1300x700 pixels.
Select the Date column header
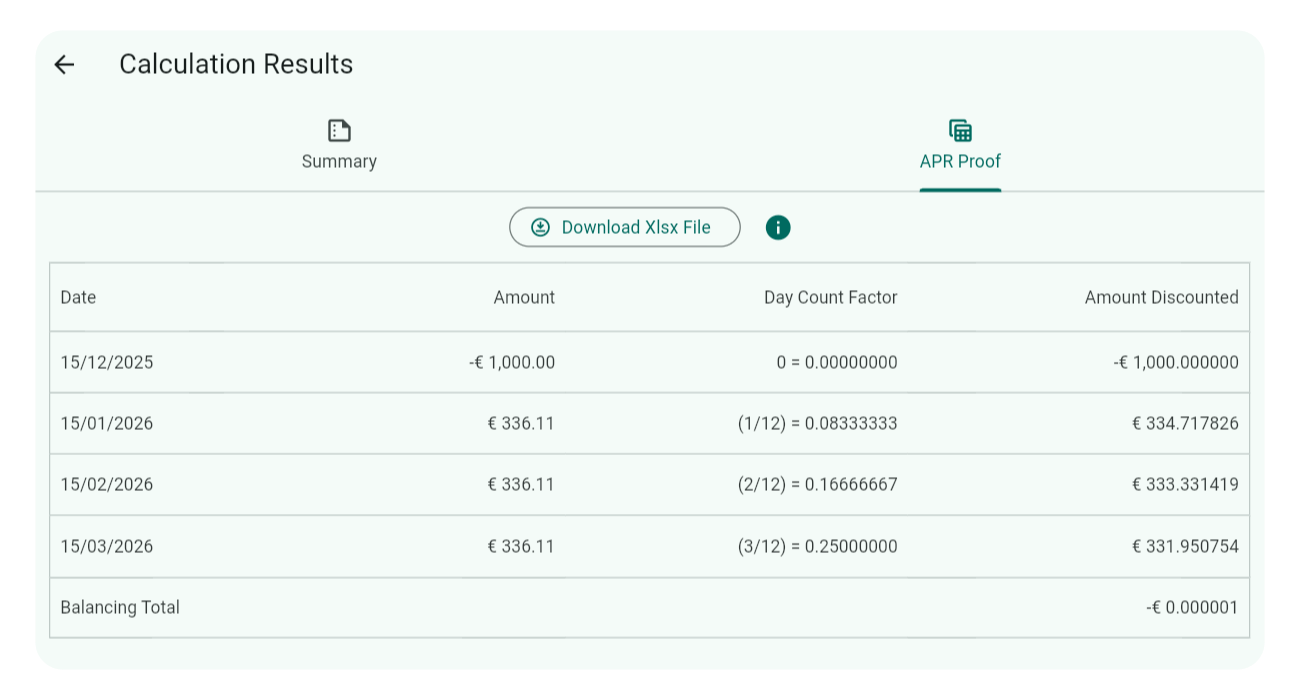point(78,297)
